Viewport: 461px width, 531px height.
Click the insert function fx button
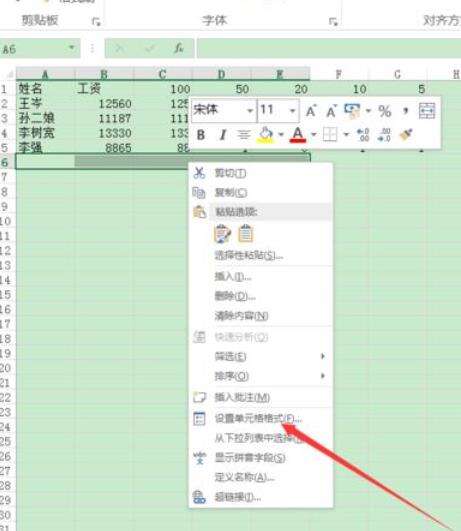click(179, 48)
